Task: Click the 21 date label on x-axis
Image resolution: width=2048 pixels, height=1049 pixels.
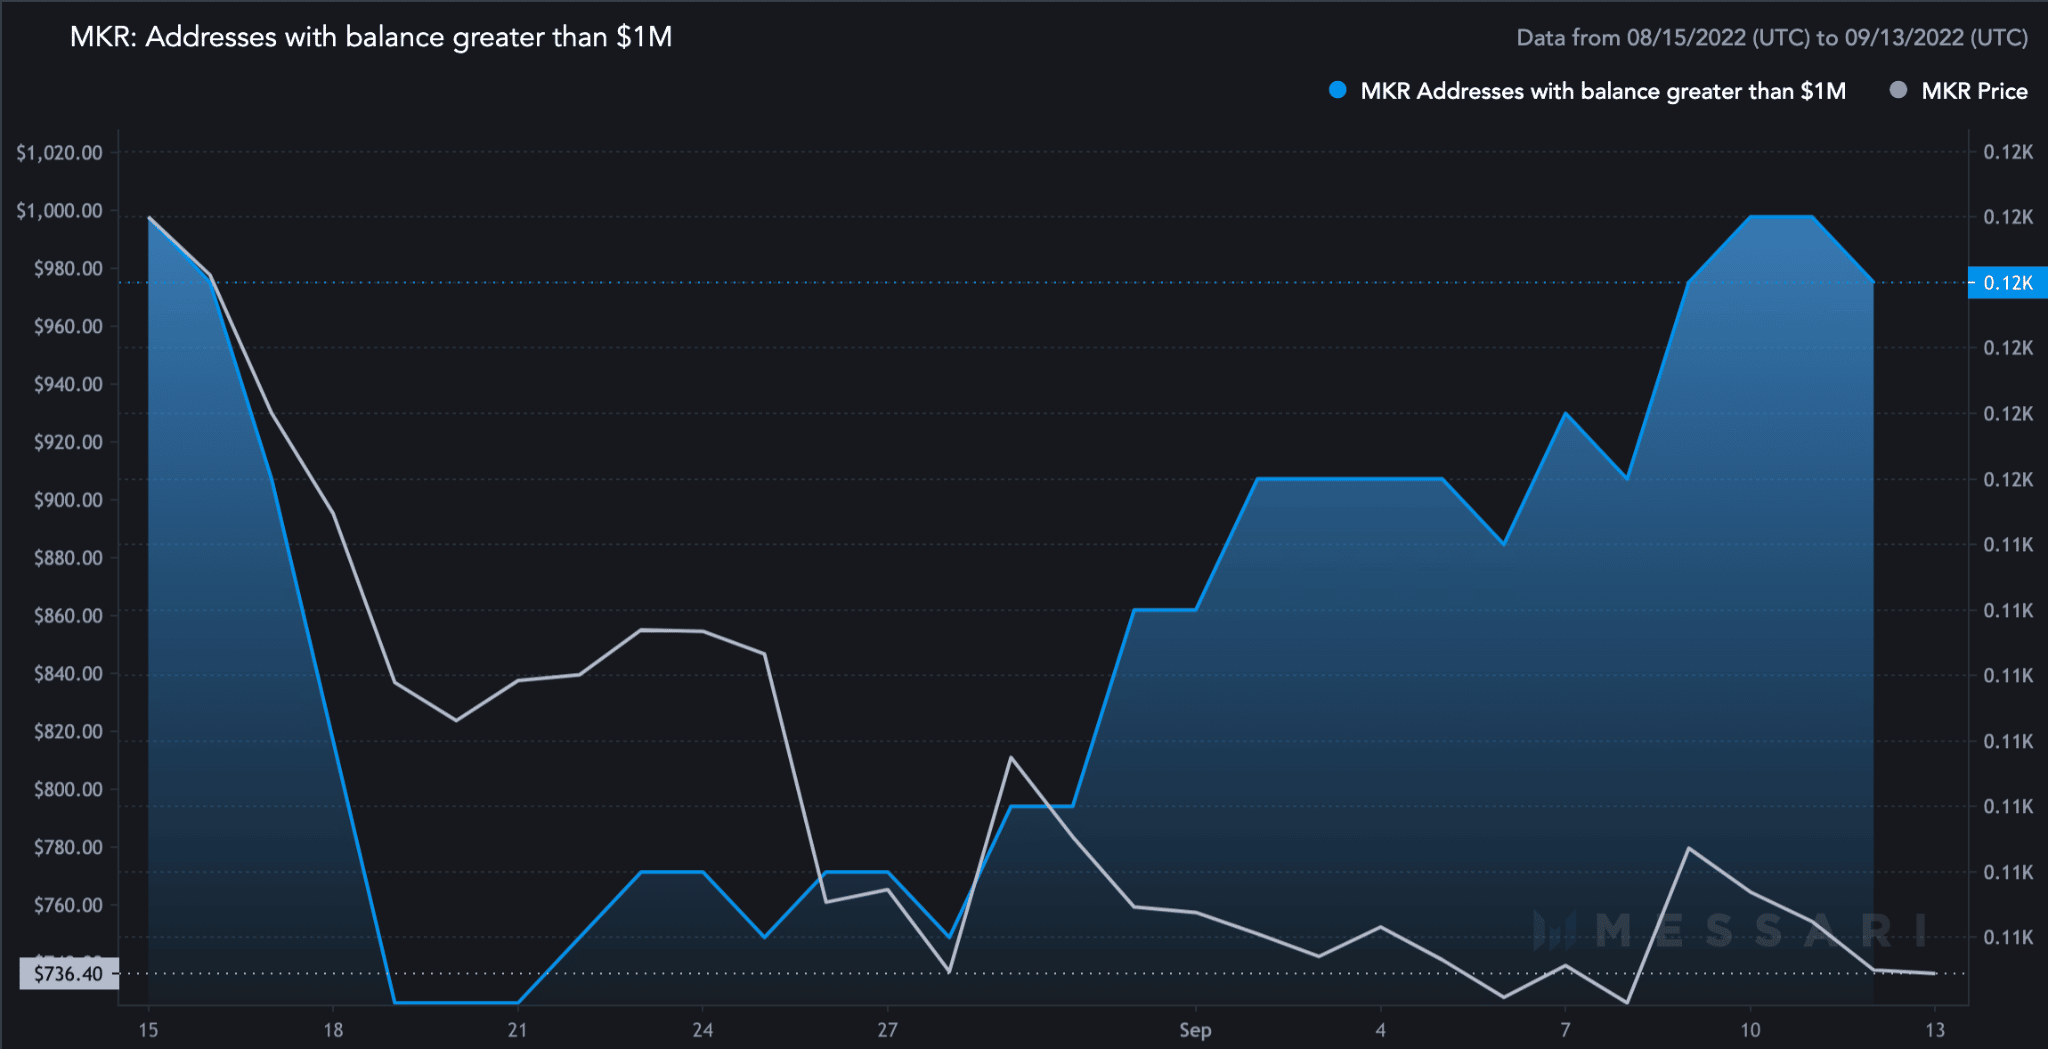Action: click(517, 1030)
